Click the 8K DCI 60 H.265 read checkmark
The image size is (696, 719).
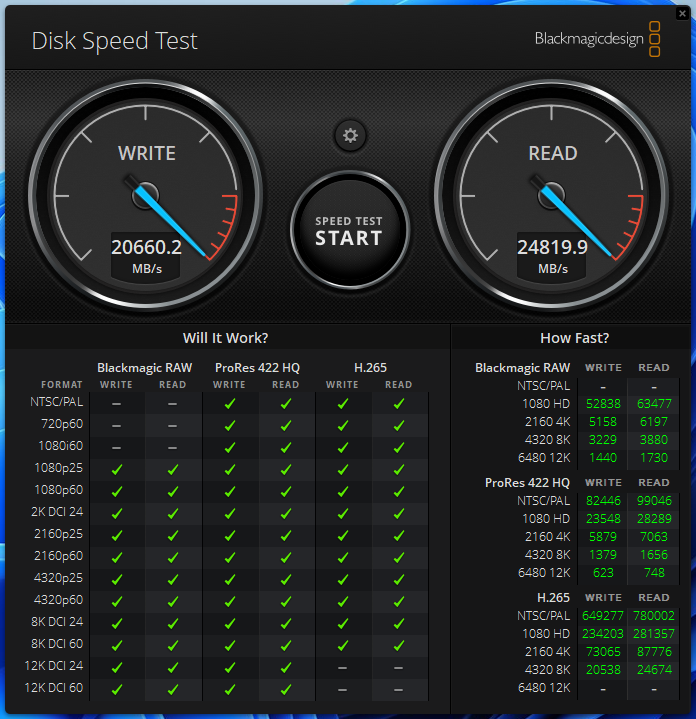point(399,646)
